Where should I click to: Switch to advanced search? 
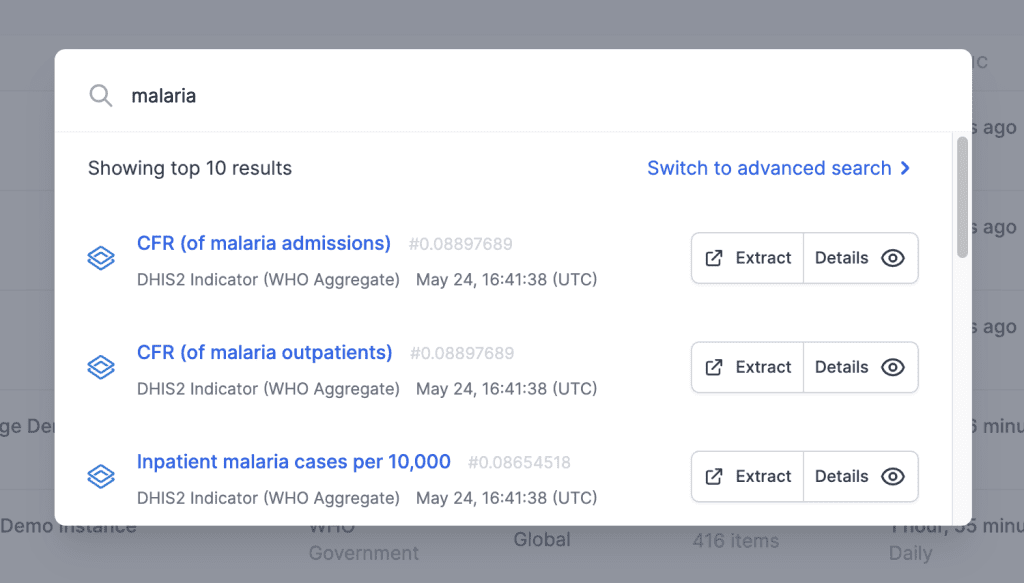769,168
